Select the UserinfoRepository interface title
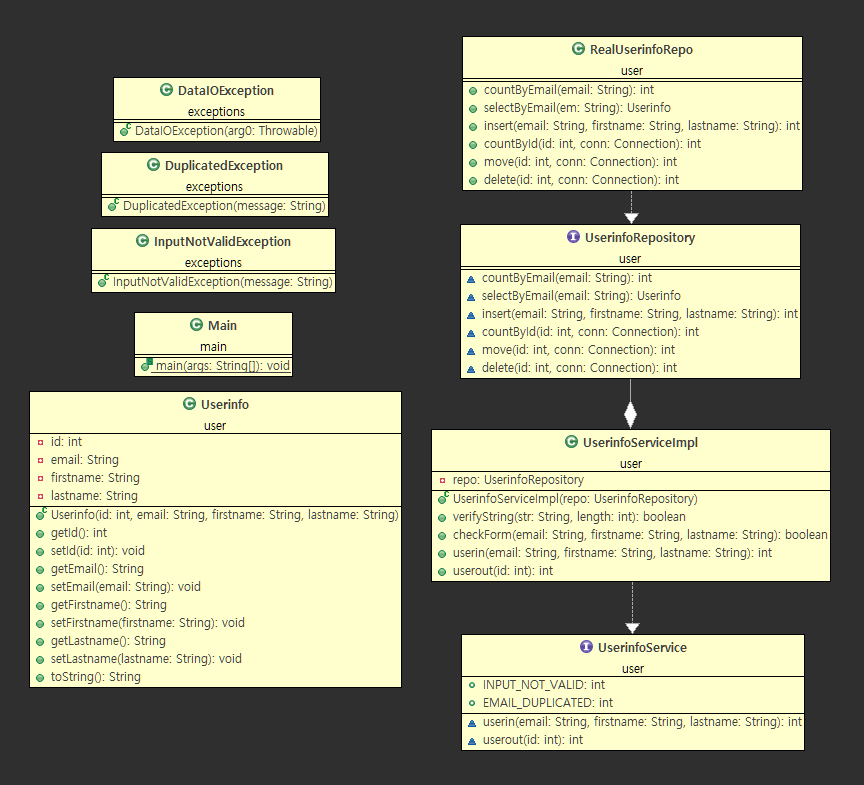864x785 pixels. click(640, 237)
